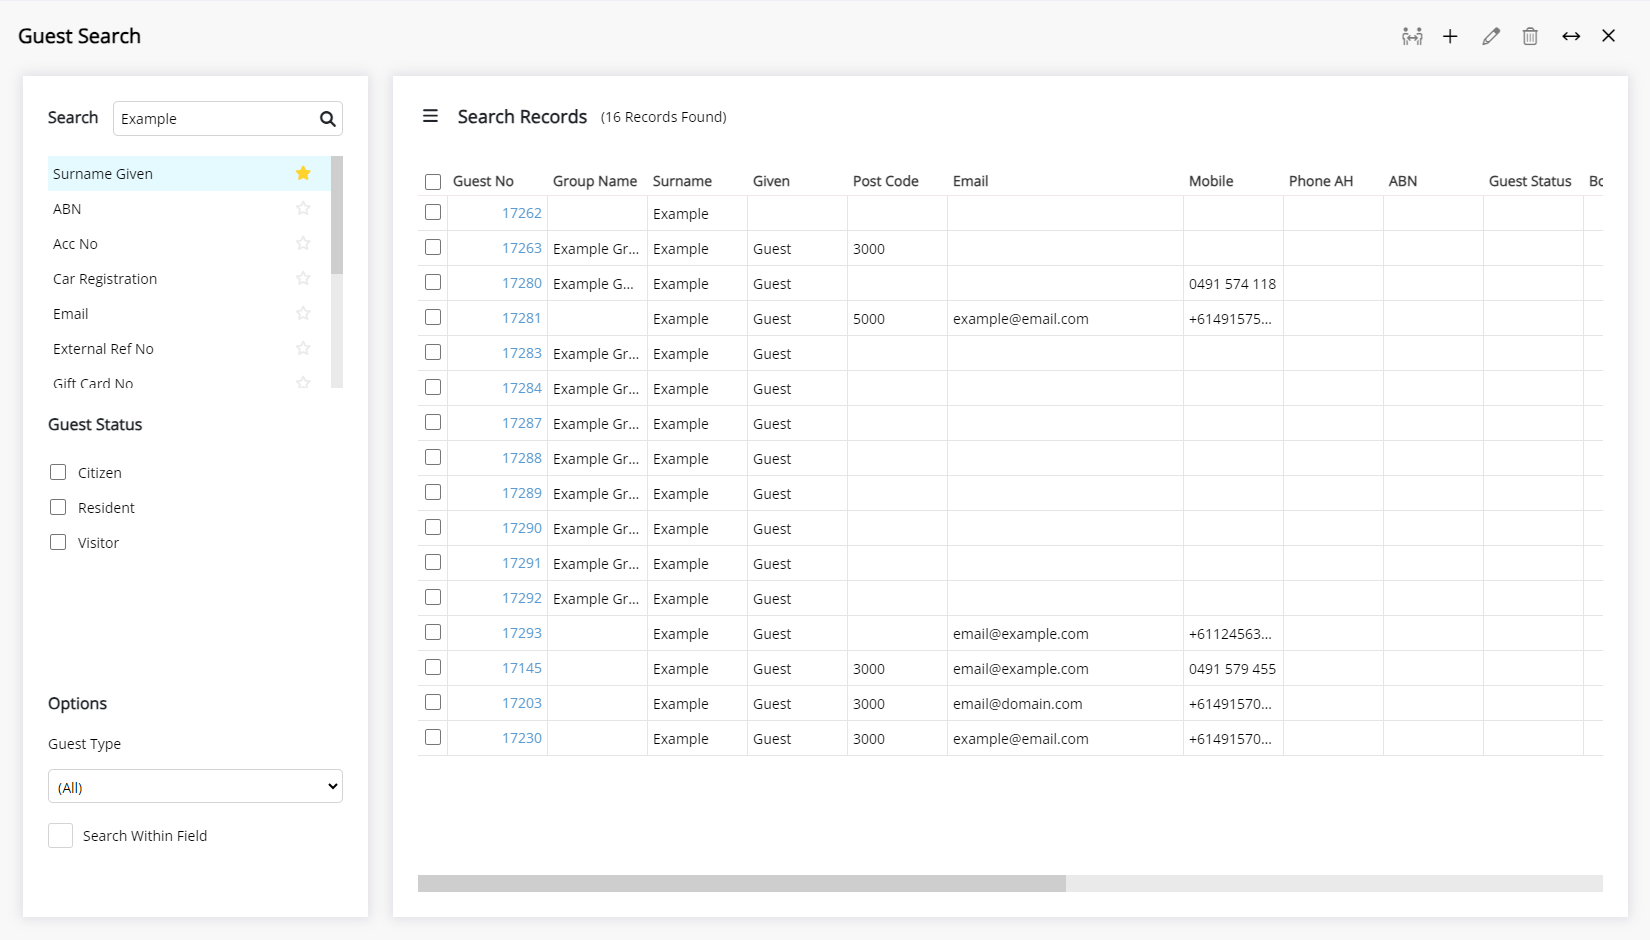Check the row for guest 17230
The width and height of the screenshot is (1650, 940).
433,737
